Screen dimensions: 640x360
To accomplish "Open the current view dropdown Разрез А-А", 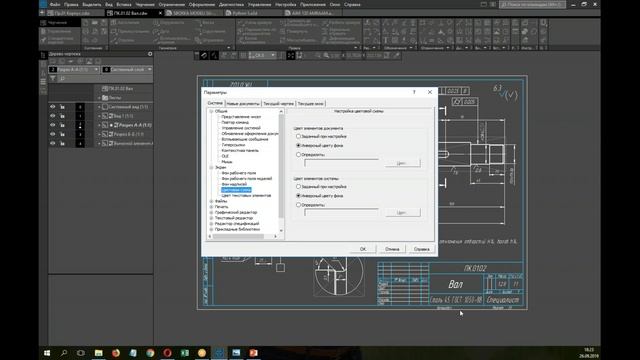I will 96,69.
